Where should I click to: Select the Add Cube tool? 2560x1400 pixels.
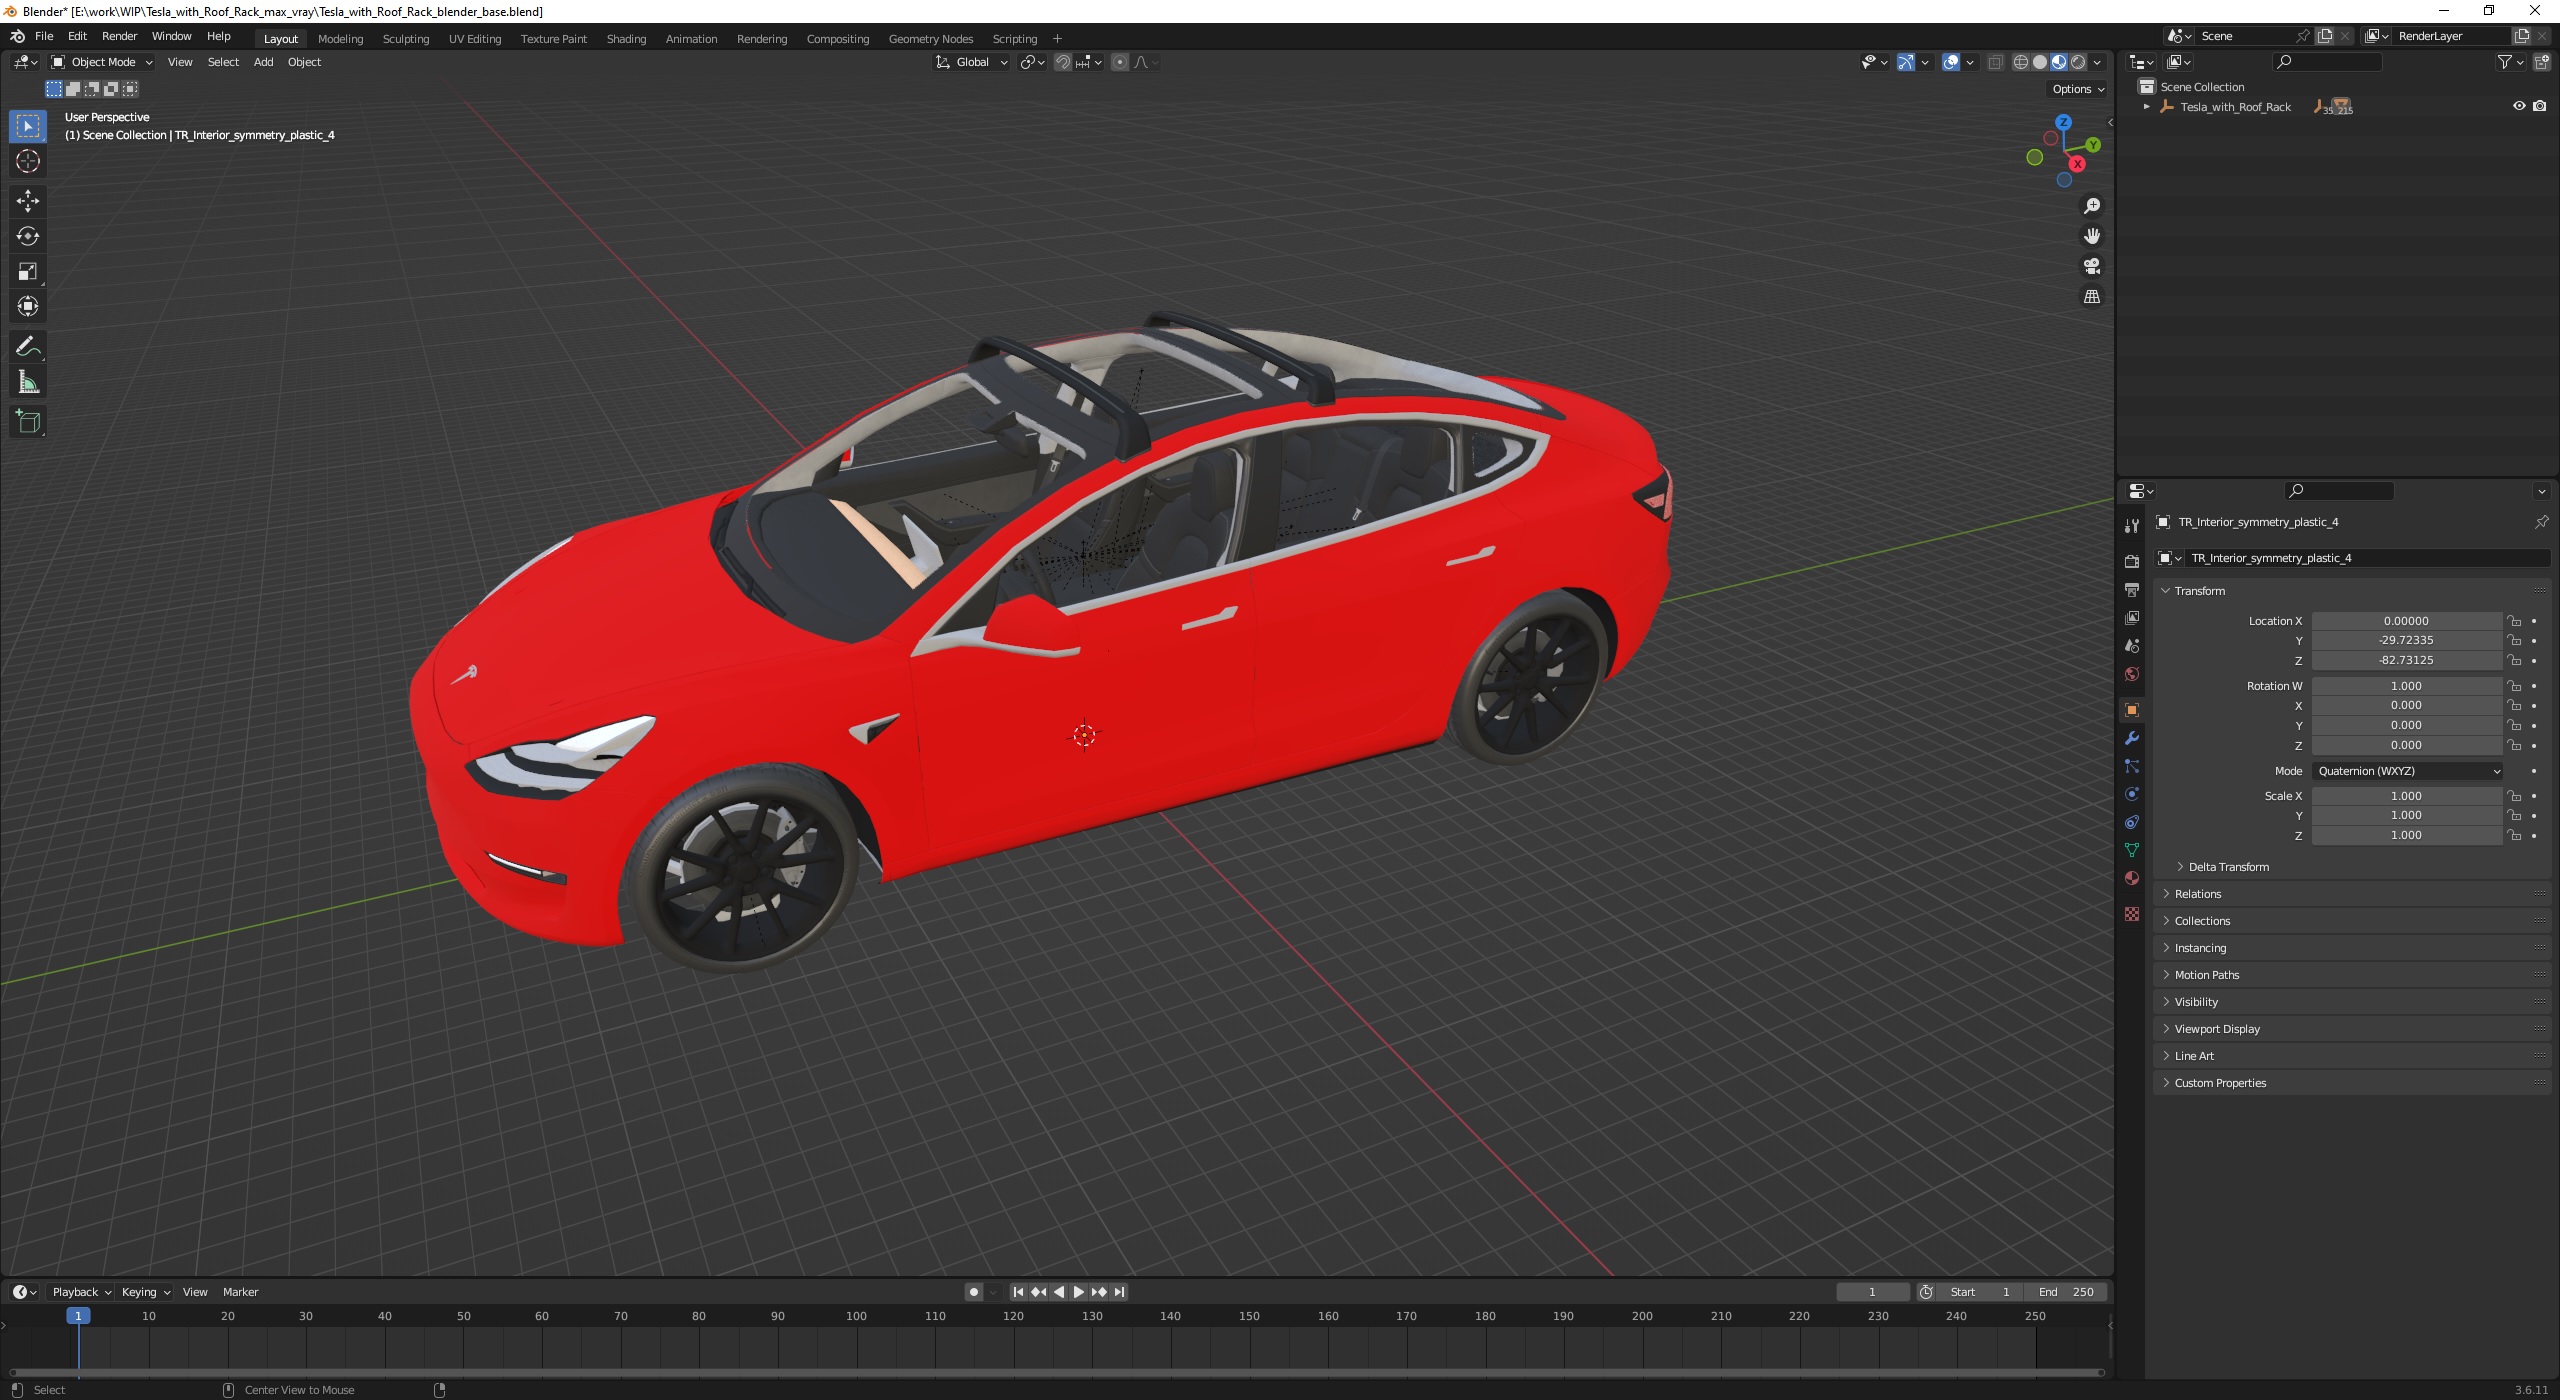28,422
